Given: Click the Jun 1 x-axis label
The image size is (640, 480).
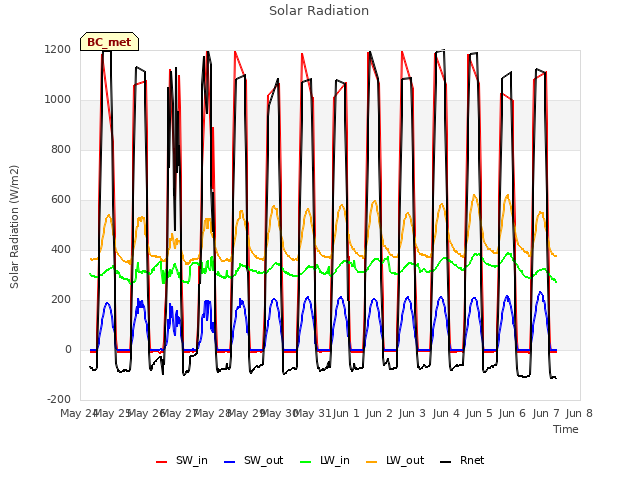Looking at the screenshot, I should pos(346,413).
